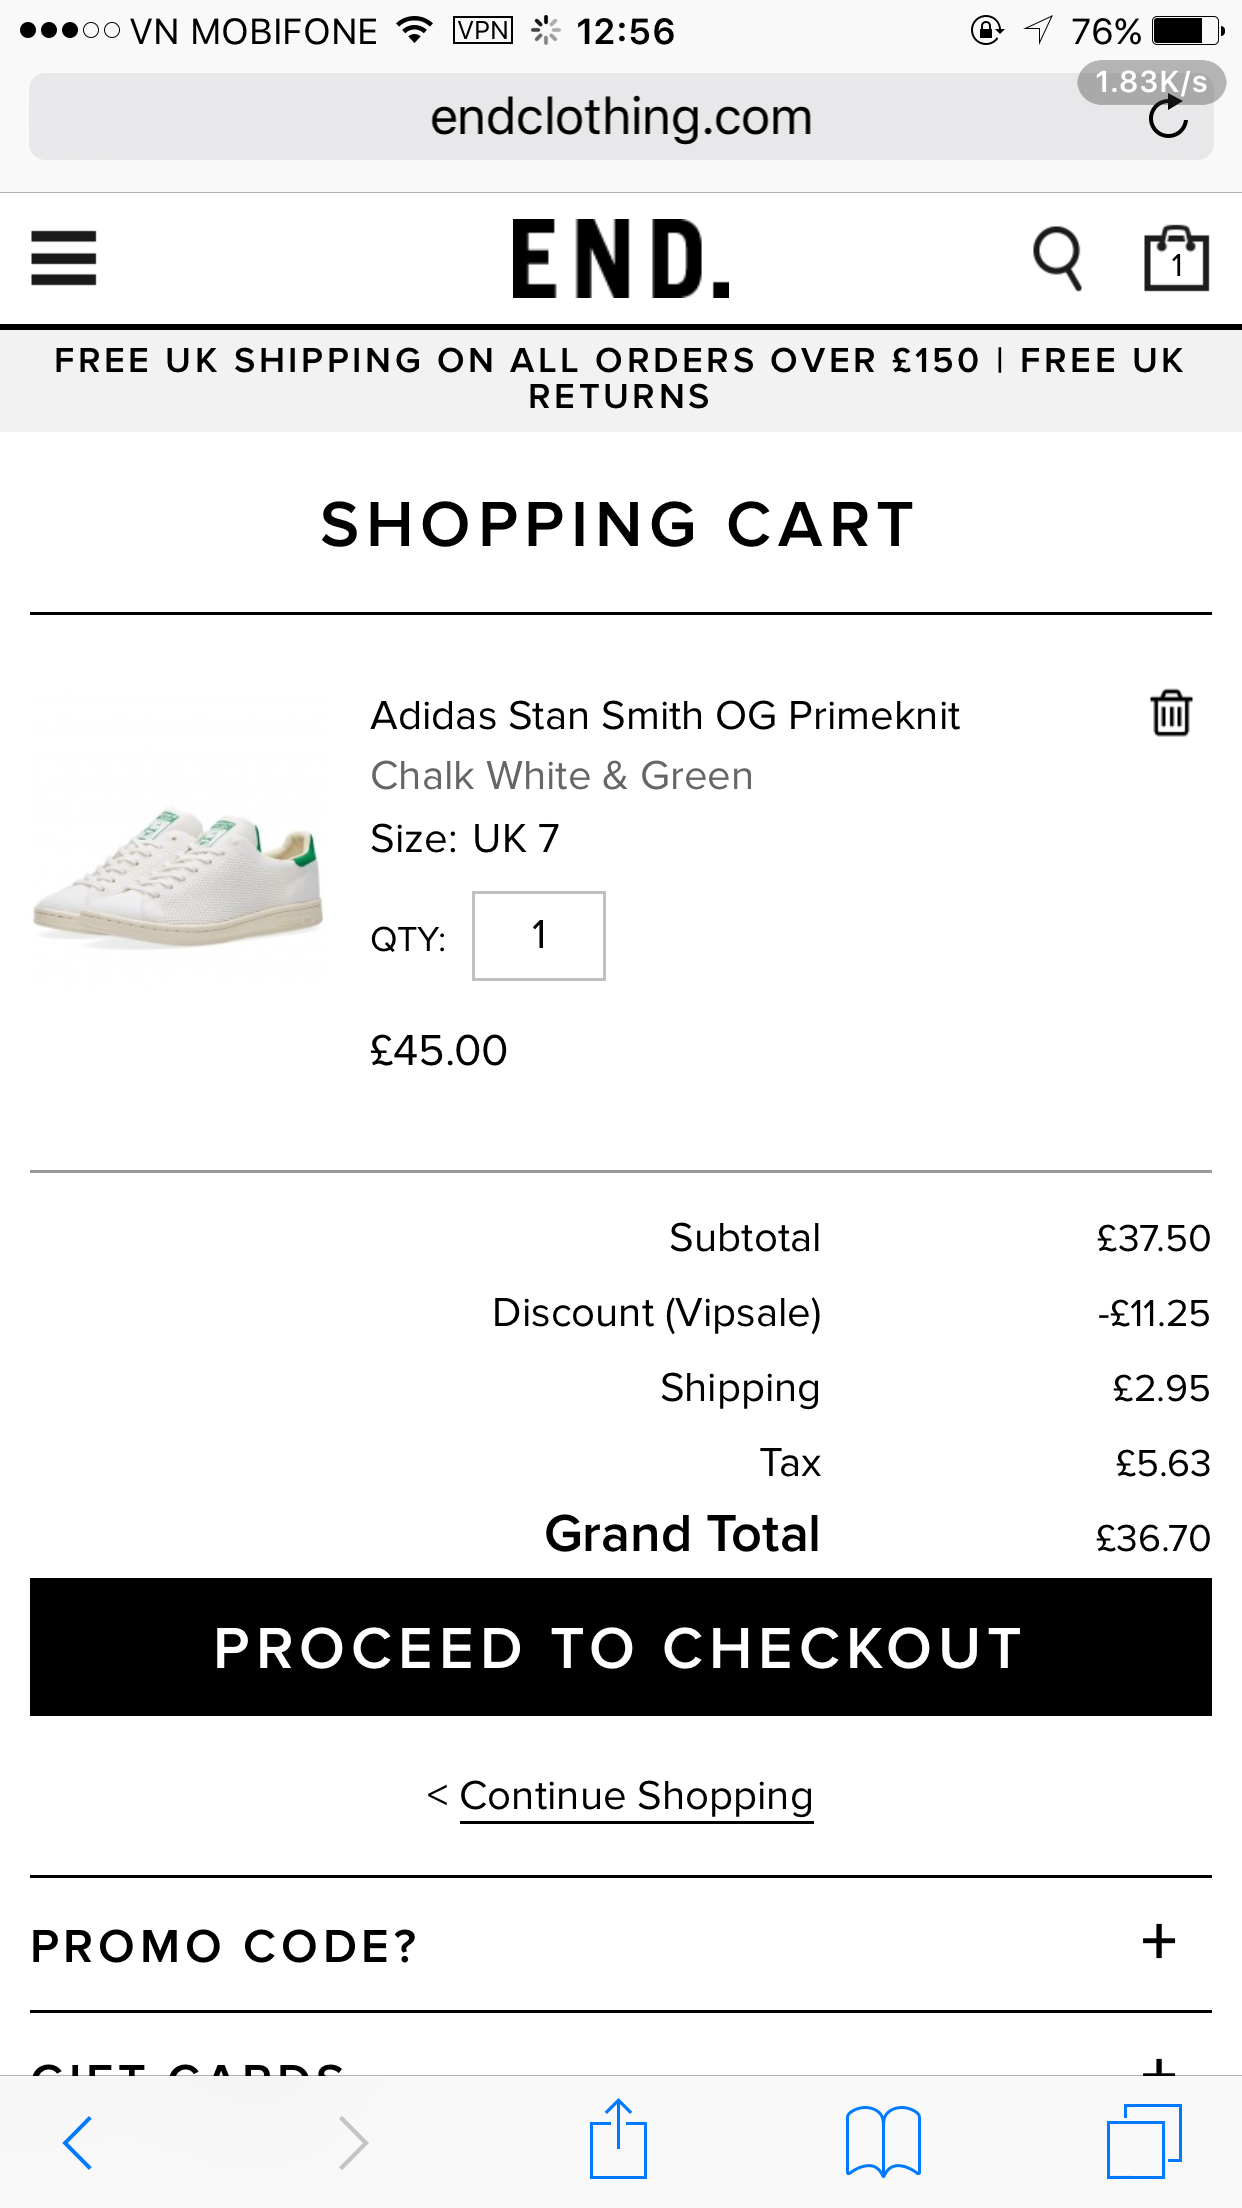
Task: Reload the page in Safari
Action: pyautogui.click(x=1167, y=119)
